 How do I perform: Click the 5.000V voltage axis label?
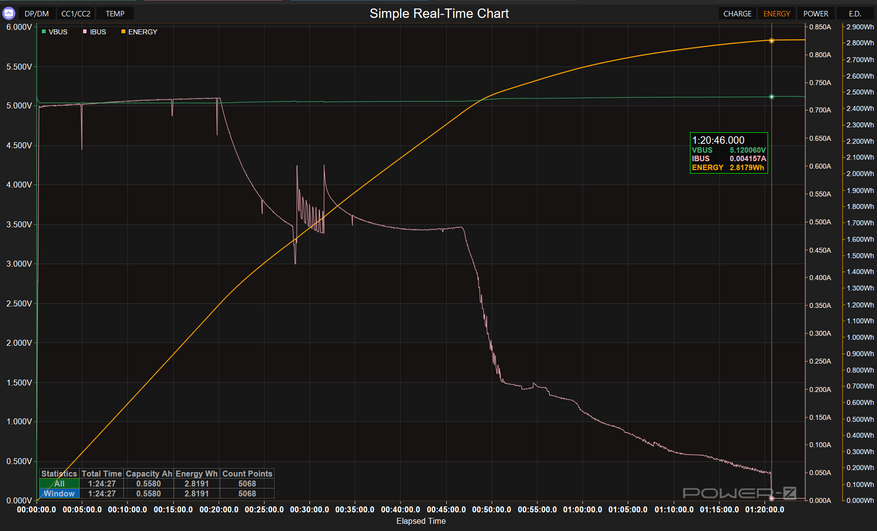click(19, 106)
